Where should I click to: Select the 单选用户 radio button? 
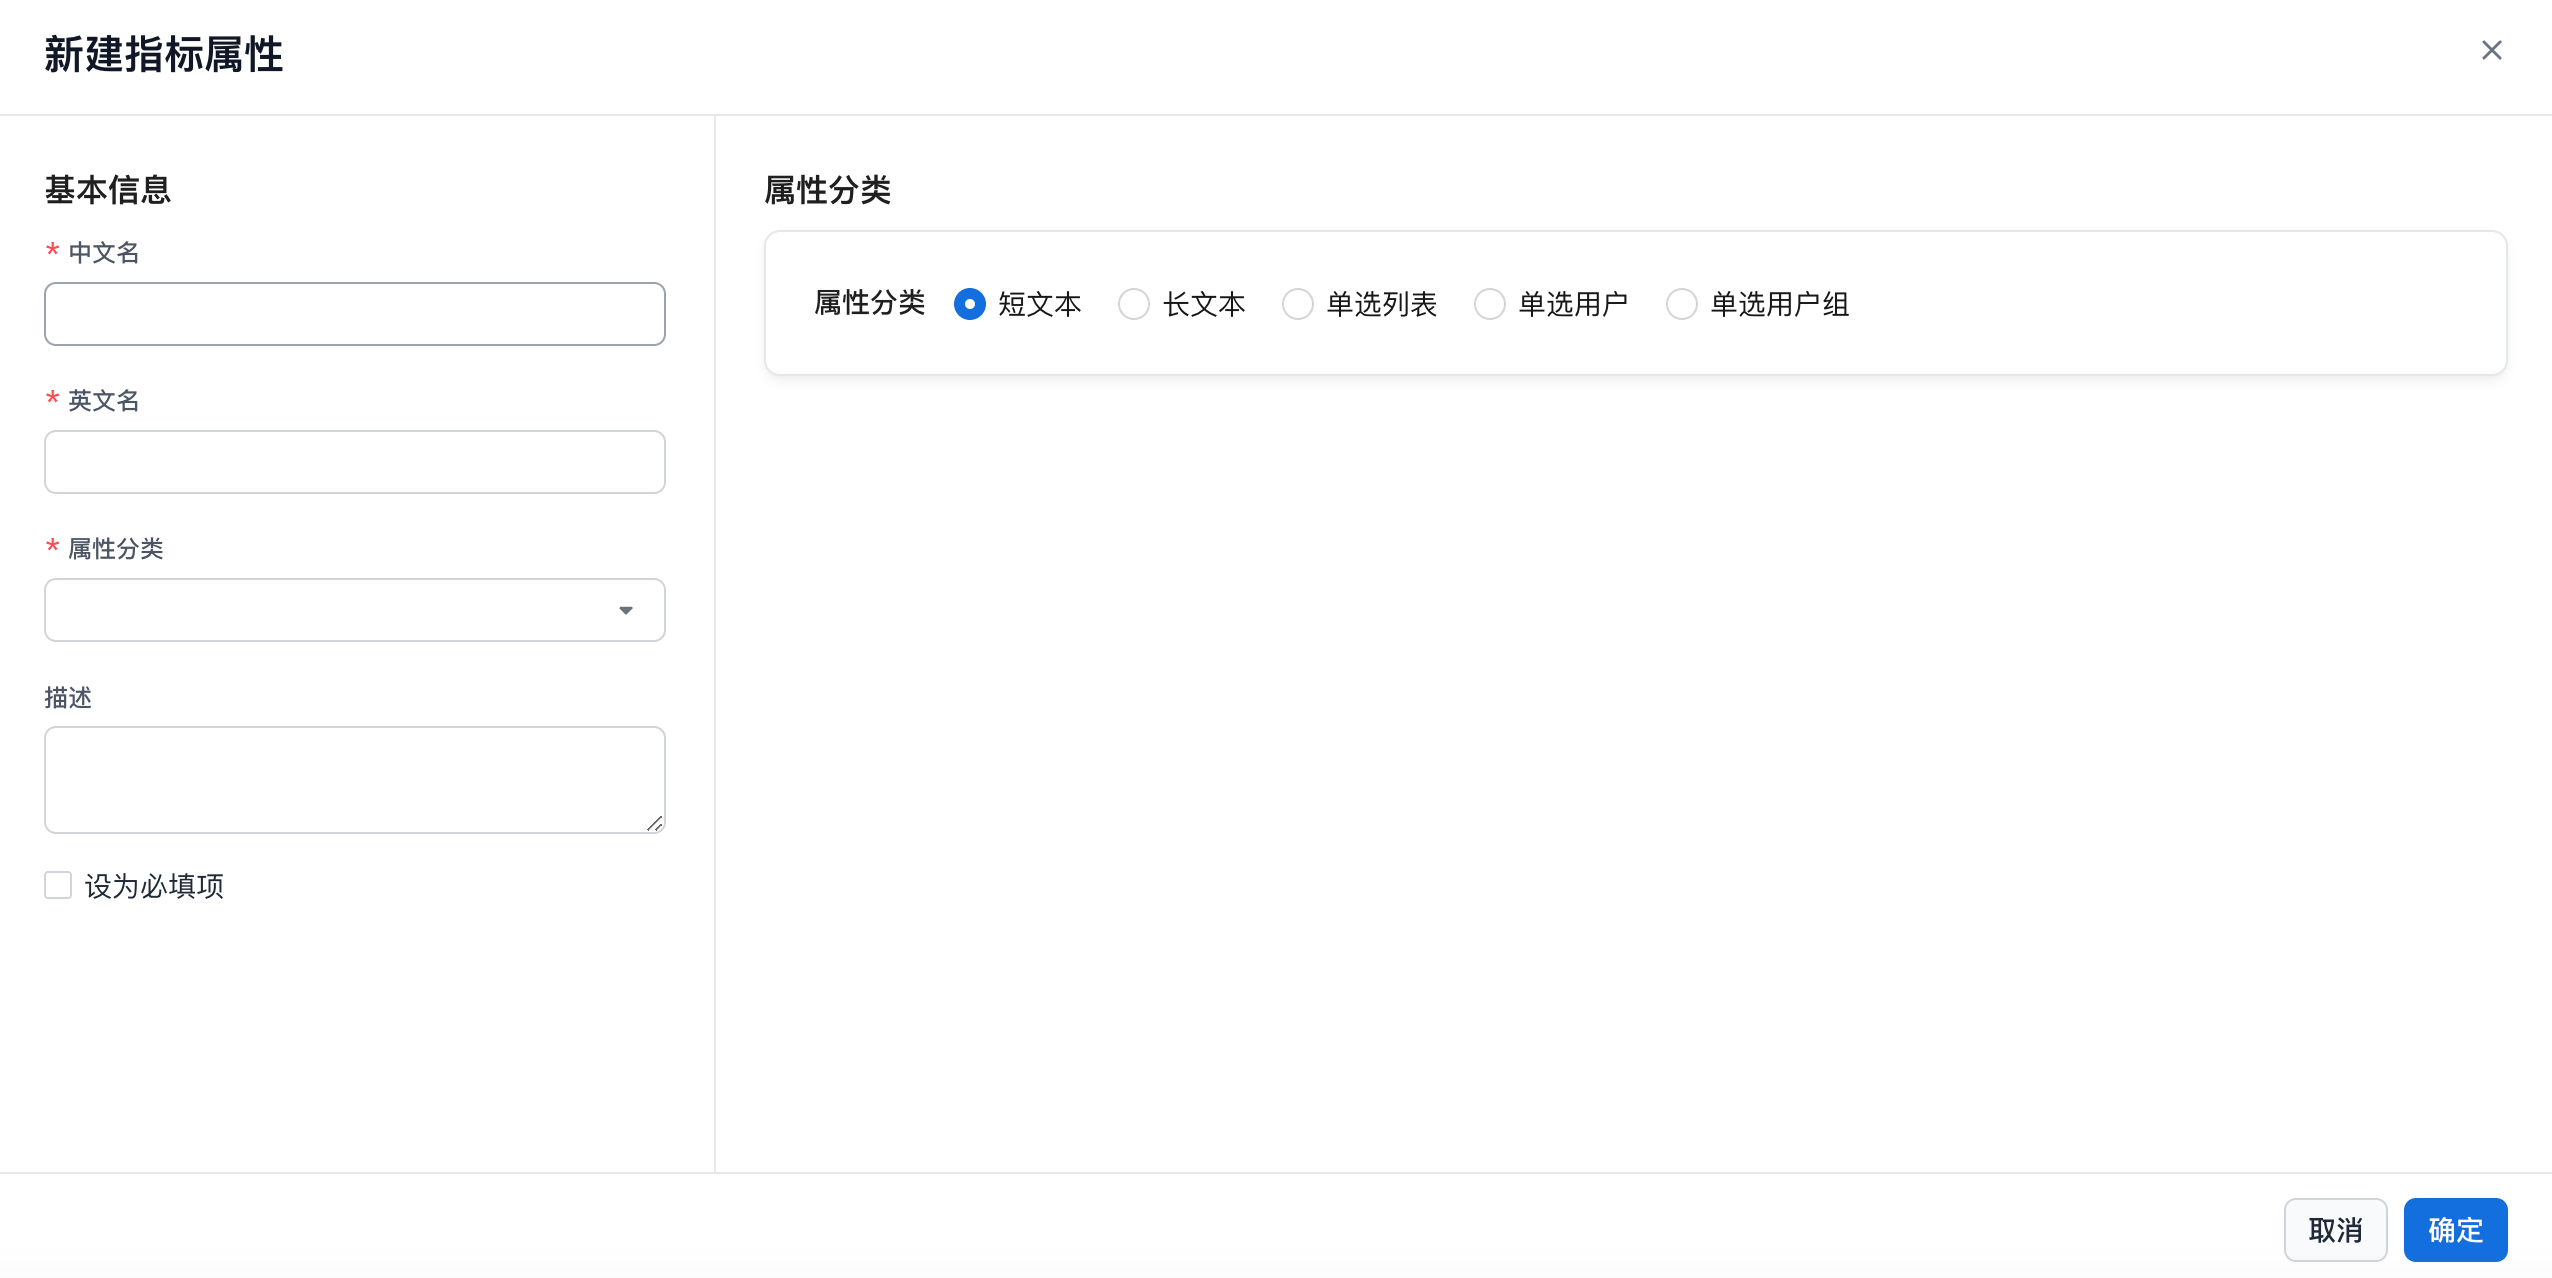[1489, 304]
